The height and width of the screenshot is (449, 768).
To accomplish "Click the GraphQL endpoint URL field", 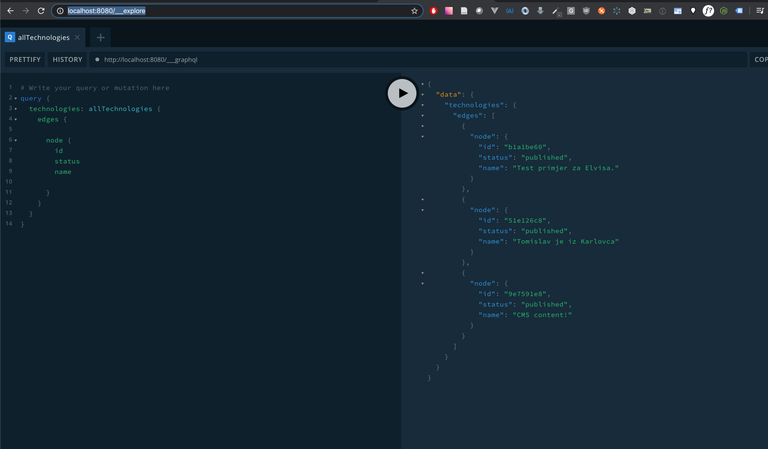I will (x=150, y=60).
